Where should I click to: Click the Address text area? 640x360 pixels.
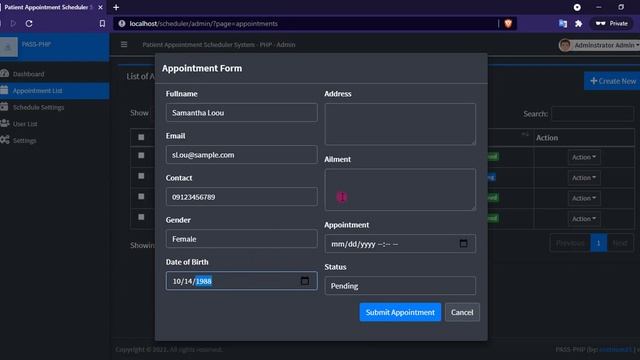(400, 124)
